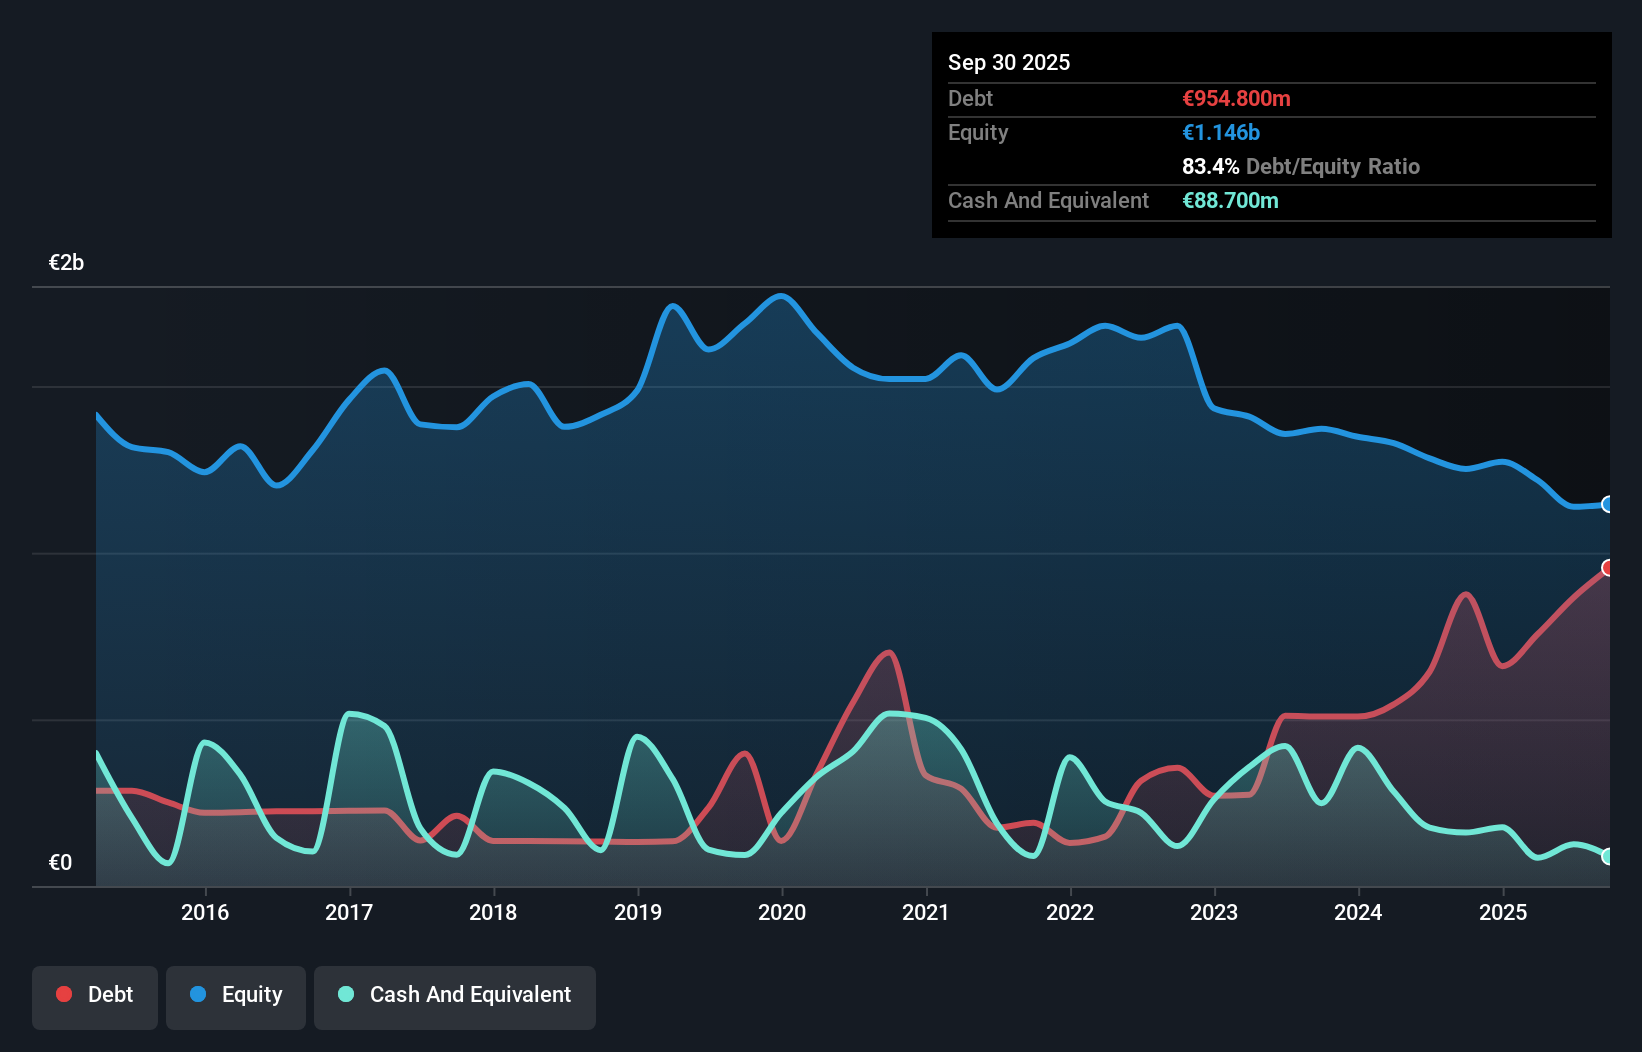The image size is (1642, 1052).
Task: Click the 2017 x-axis label
Action: click(x=349, y=912)
